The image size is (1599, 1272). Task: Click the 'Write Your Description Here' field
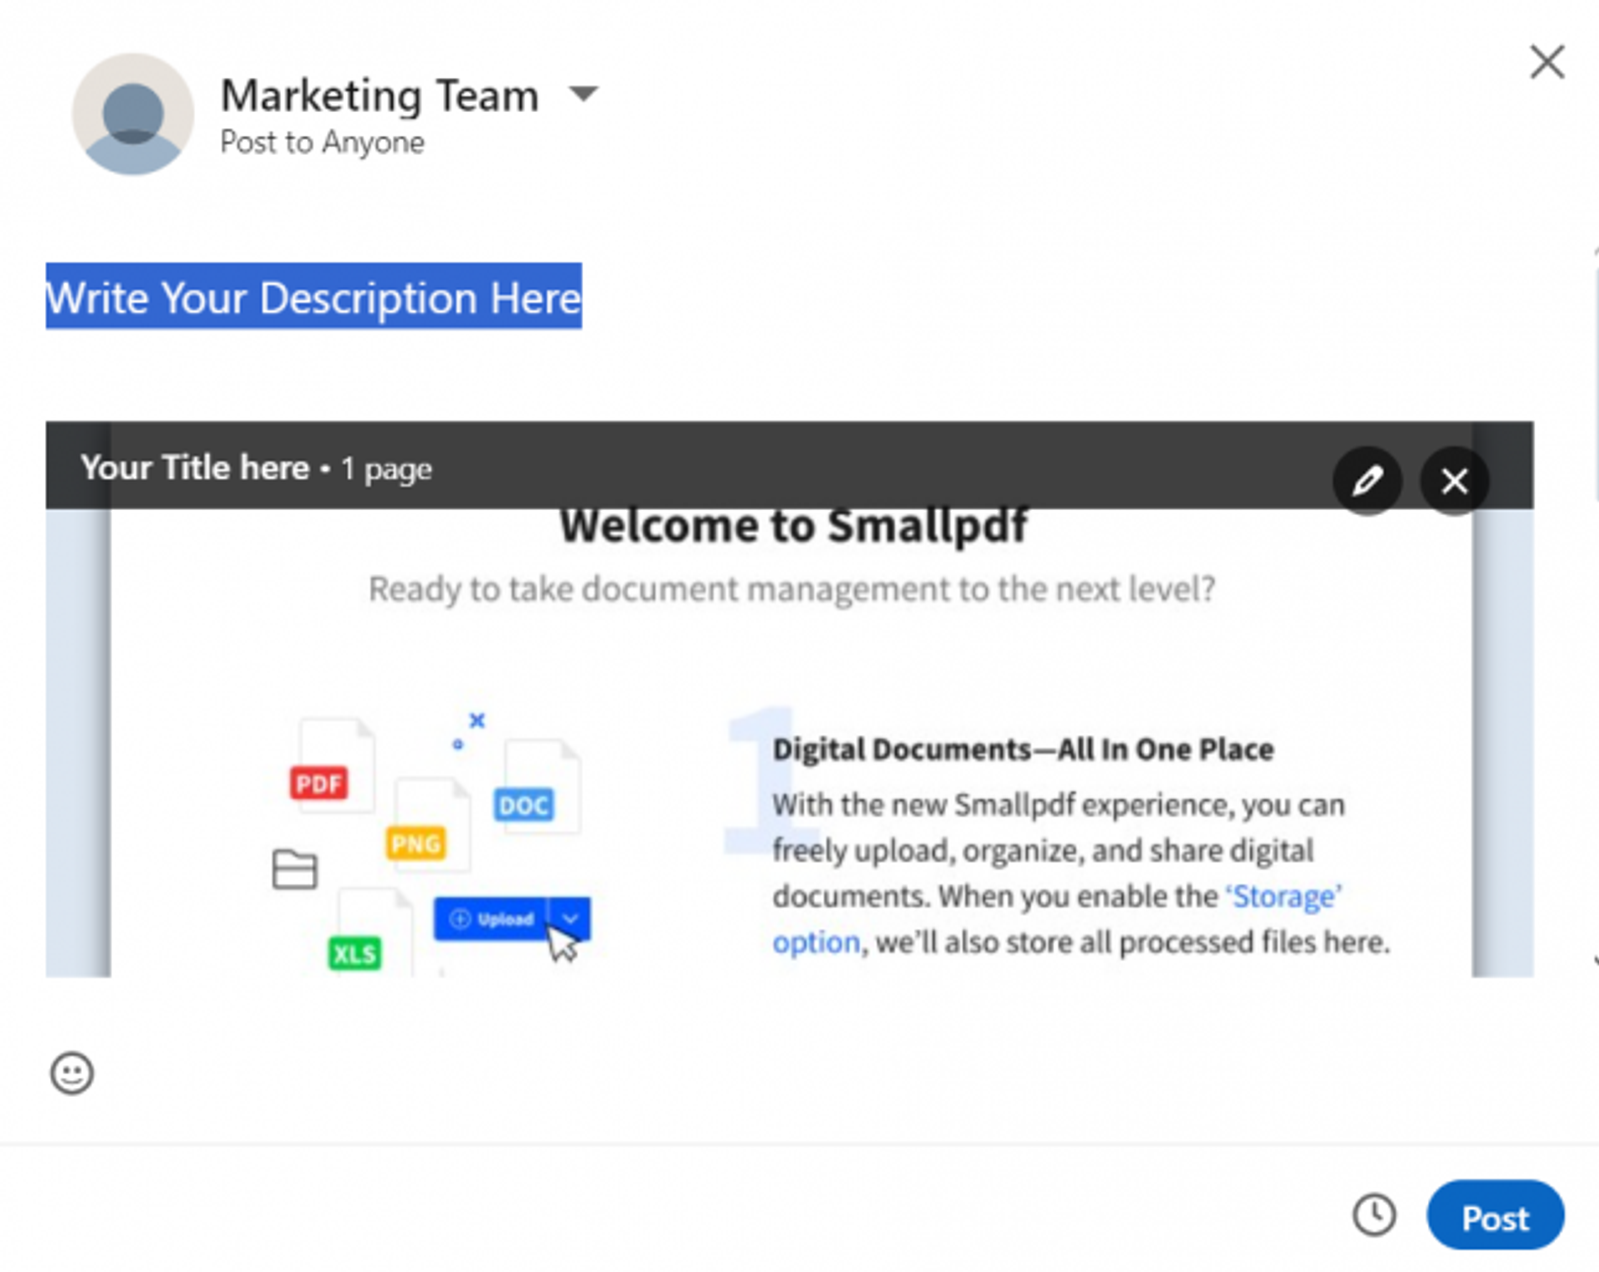coord(314,297)
